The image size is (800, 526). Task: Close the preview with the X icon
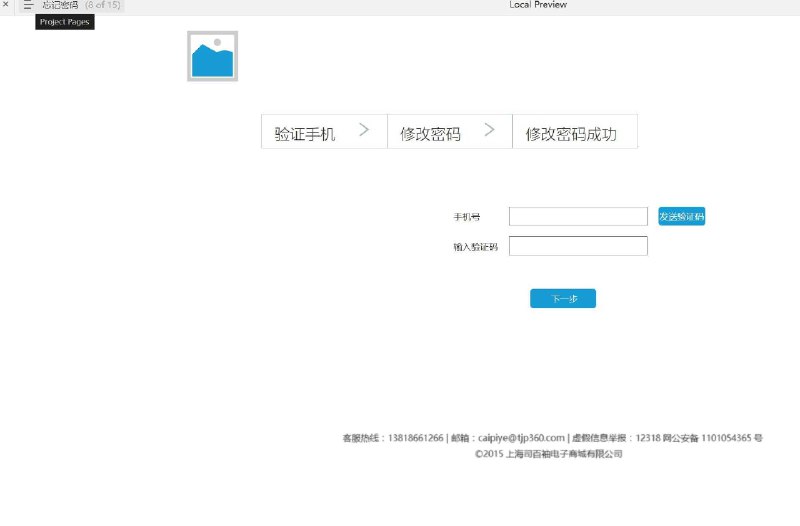6,4
